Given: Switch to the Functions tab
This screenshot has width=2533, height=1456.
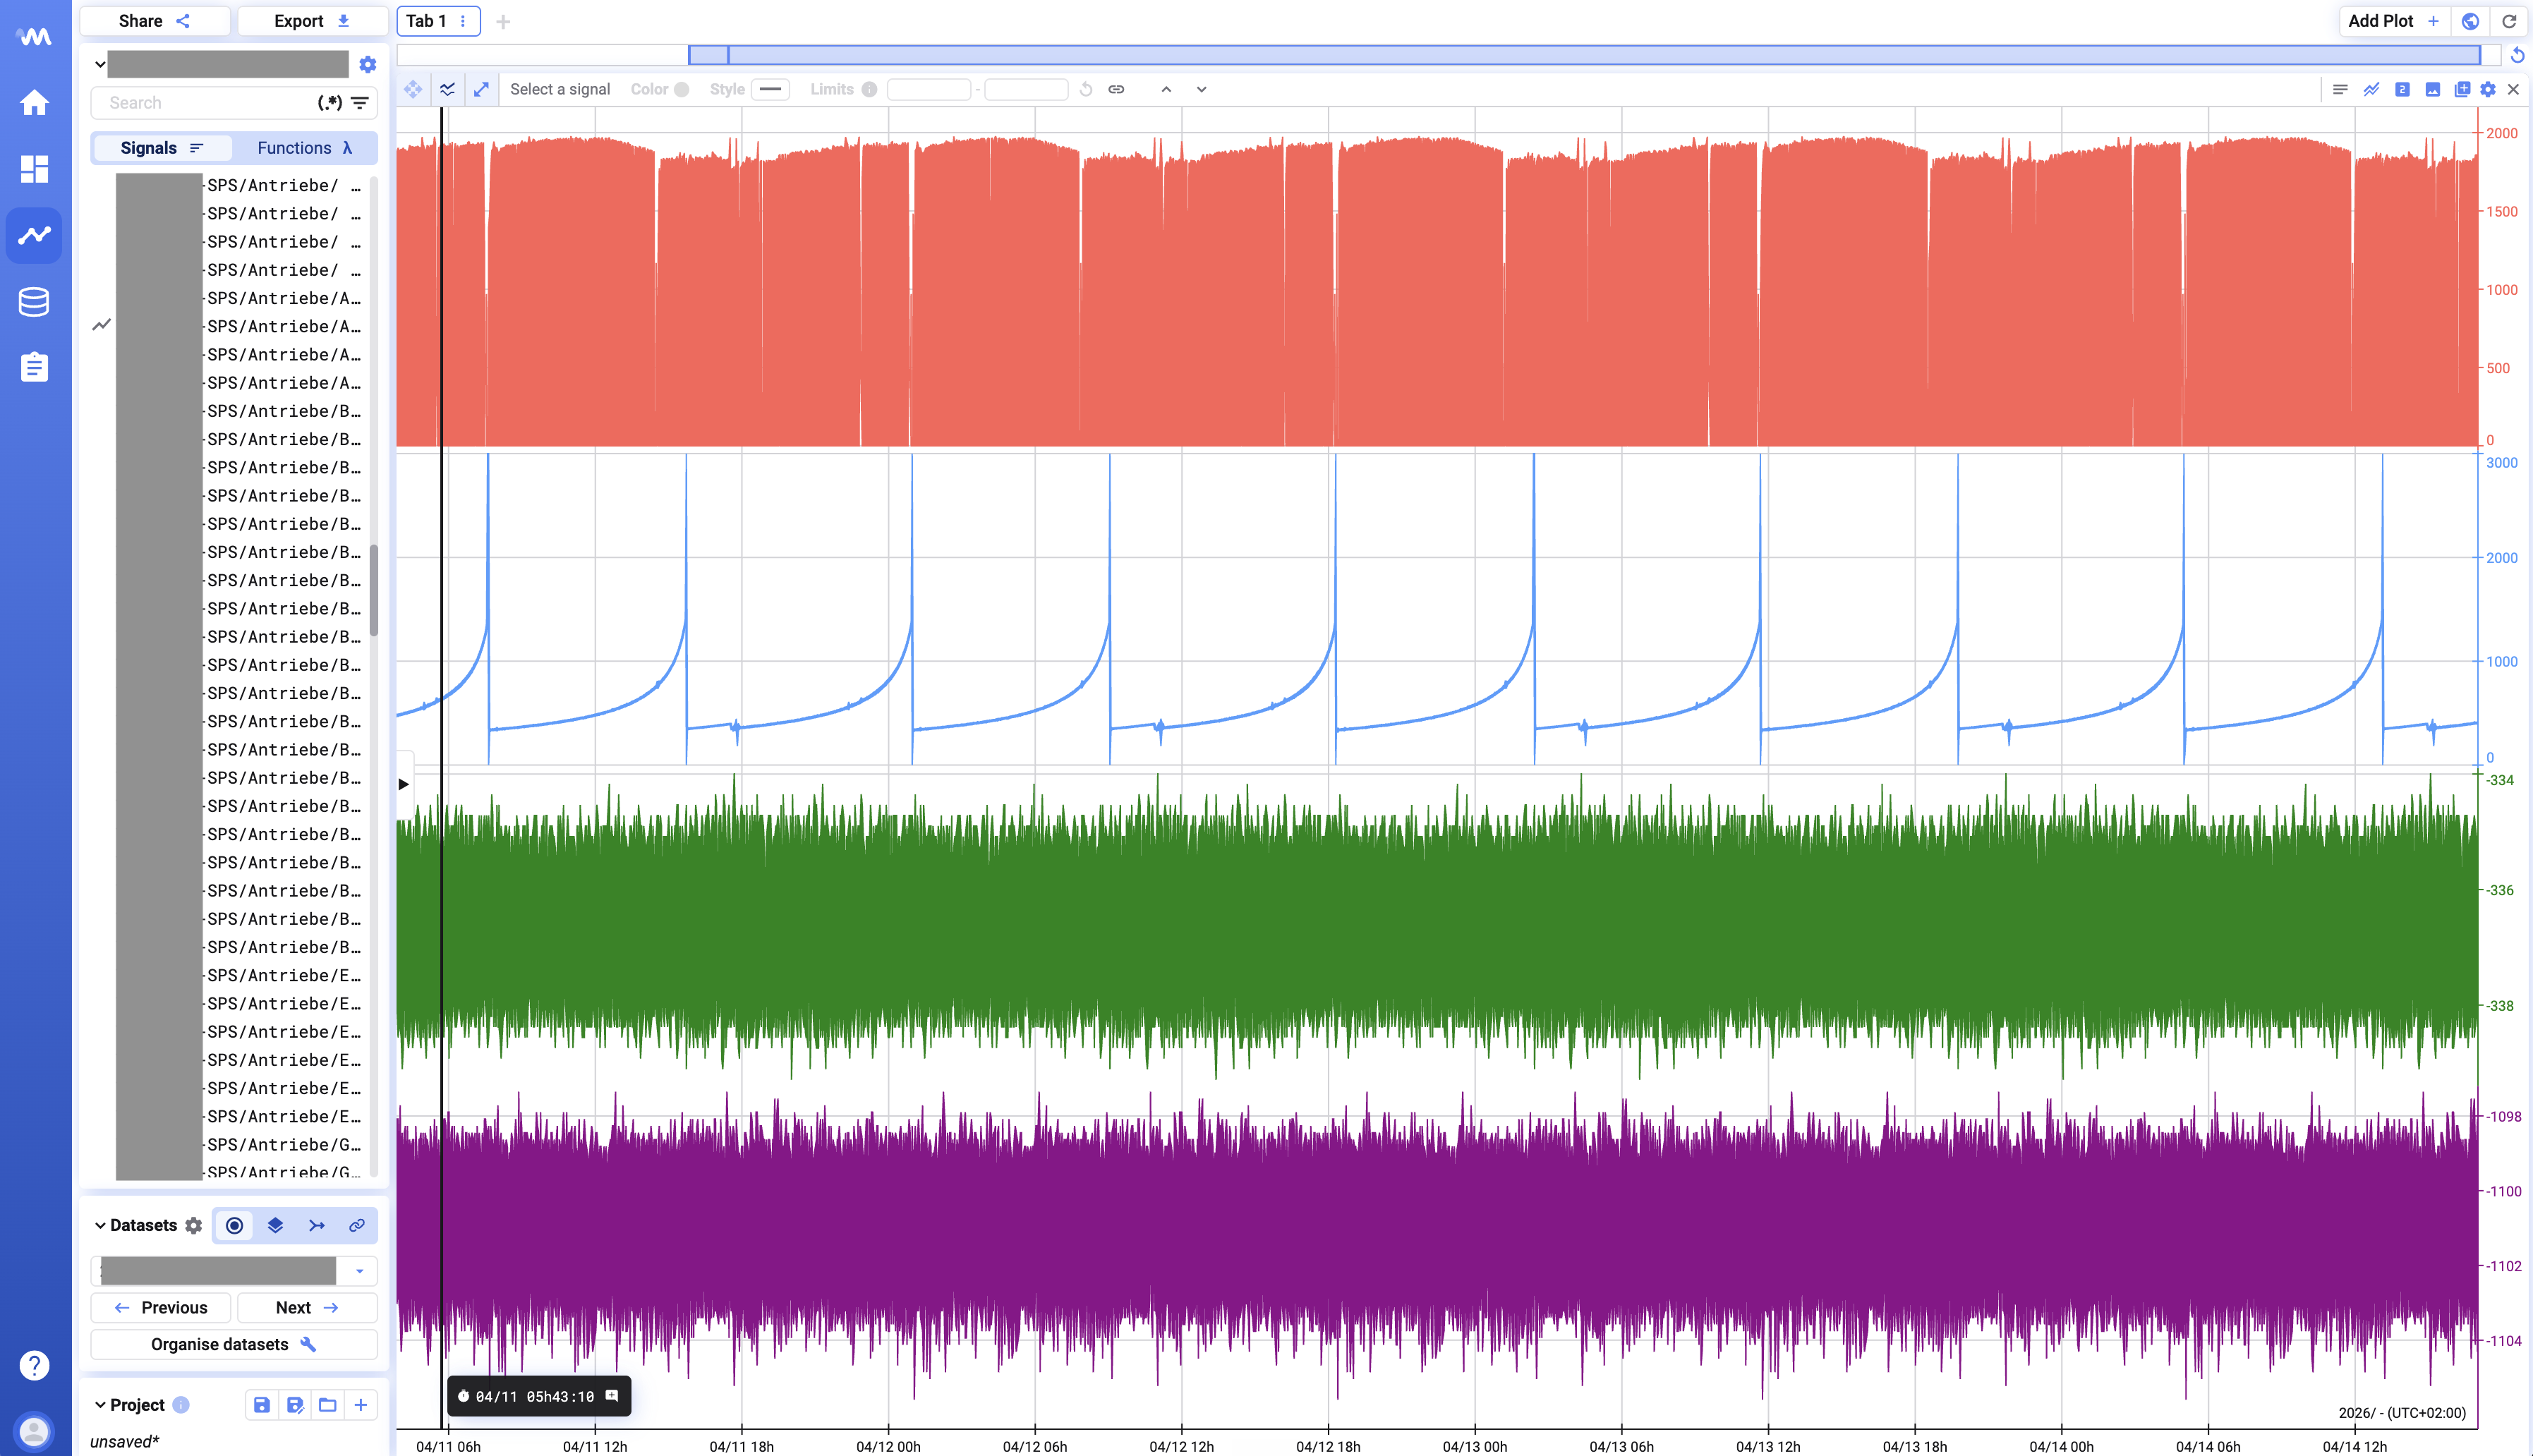Looking at the screenshot, I should tap(305, 147).
